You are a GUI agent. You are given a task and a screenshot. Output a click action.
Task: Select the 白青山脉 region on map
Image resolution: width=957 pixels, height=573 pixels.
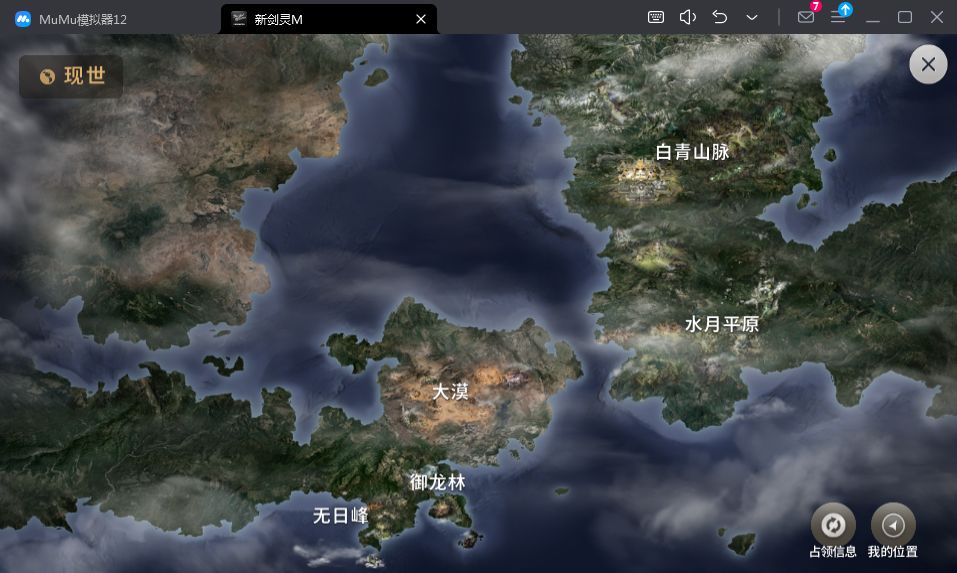[692, 152]
